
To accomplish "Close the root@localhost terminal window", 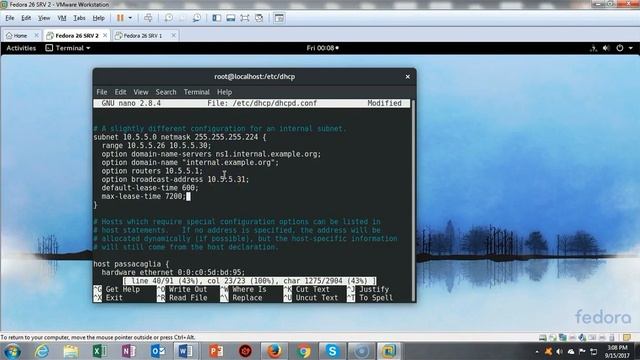I will (407, 76).
